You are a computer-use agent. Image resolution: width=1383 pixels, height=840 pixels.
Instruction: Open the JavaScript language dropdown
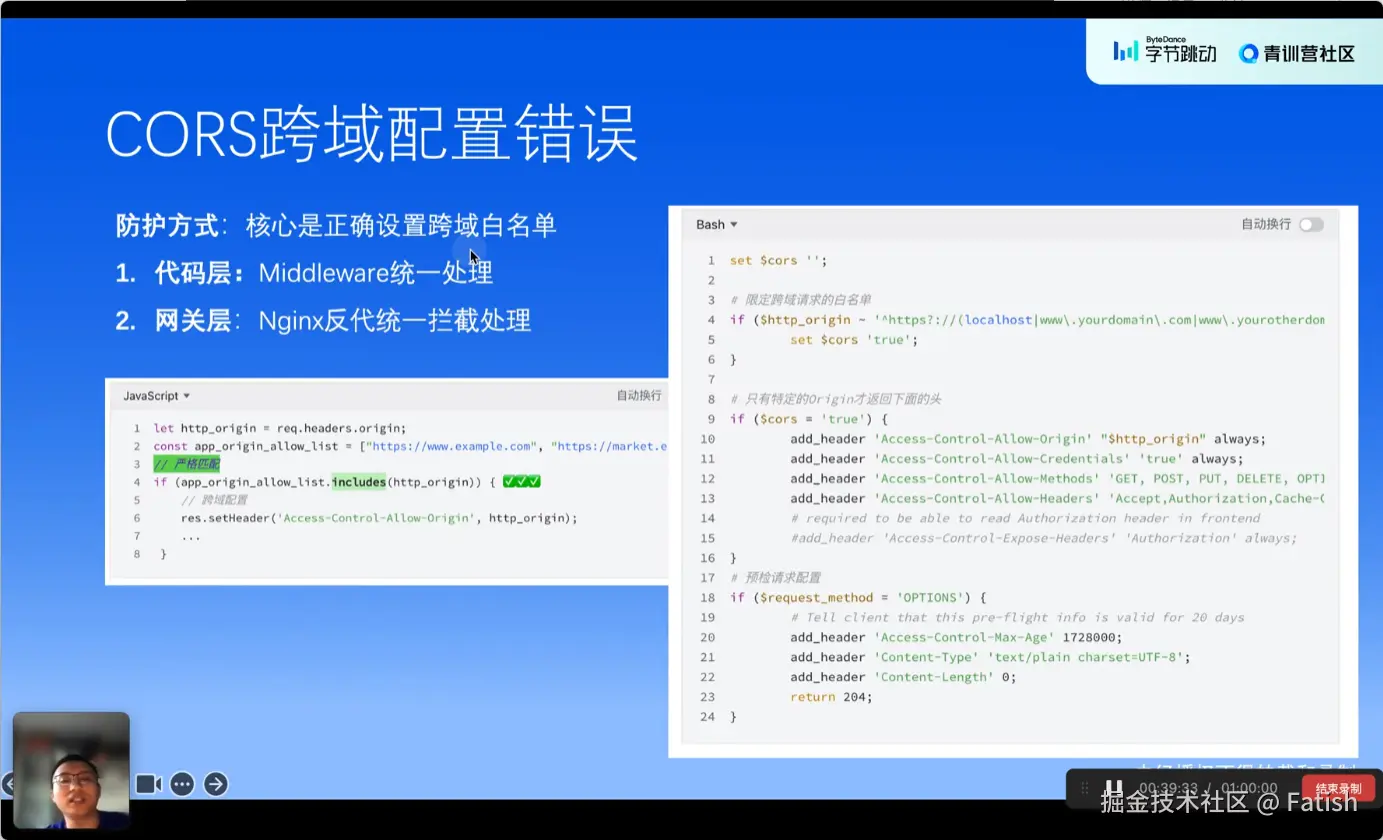(157, 396)
